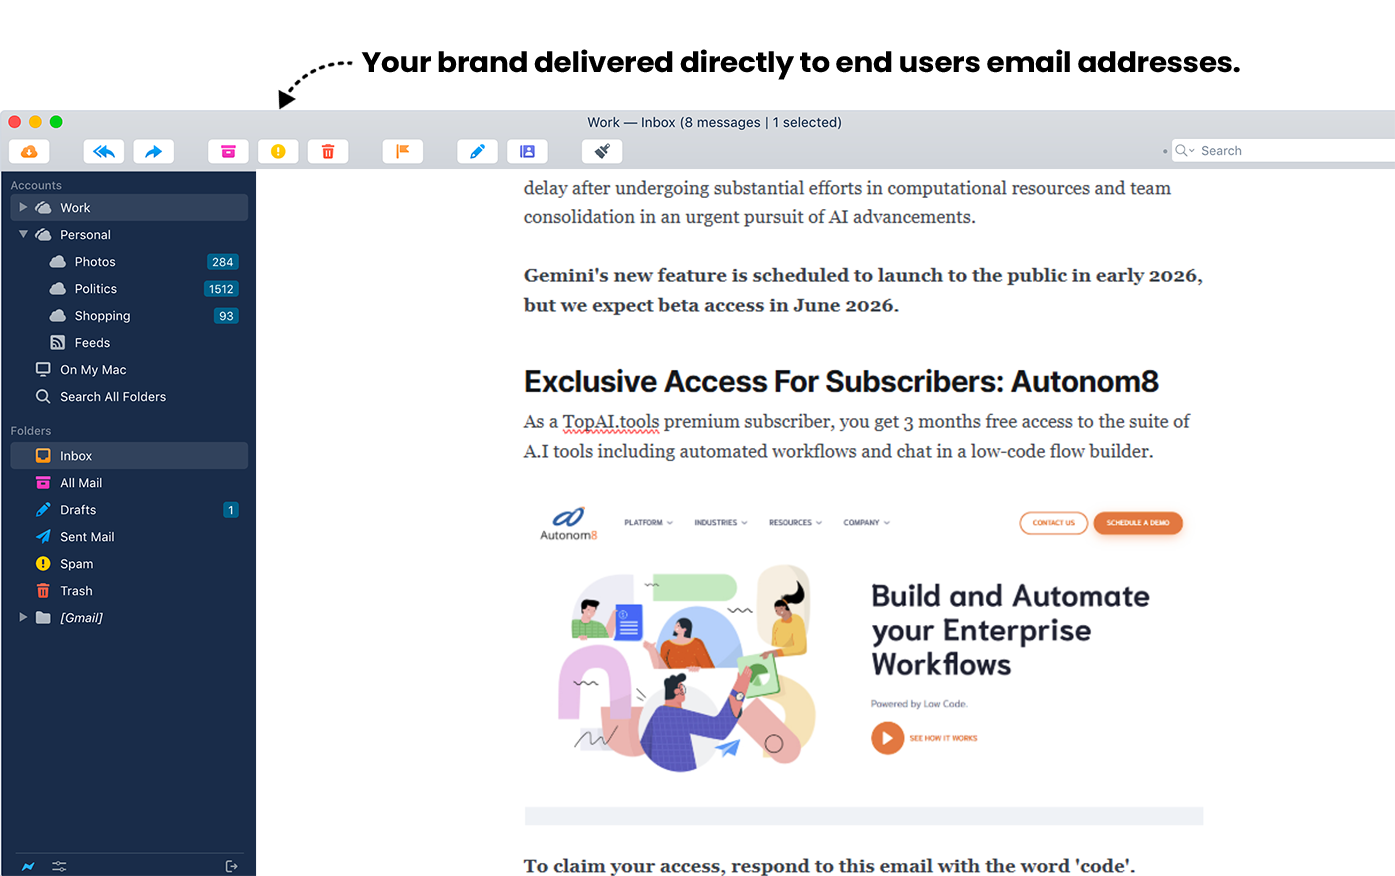Forward the selected message
Screen dimensions: 1395x876
(153, 151)
